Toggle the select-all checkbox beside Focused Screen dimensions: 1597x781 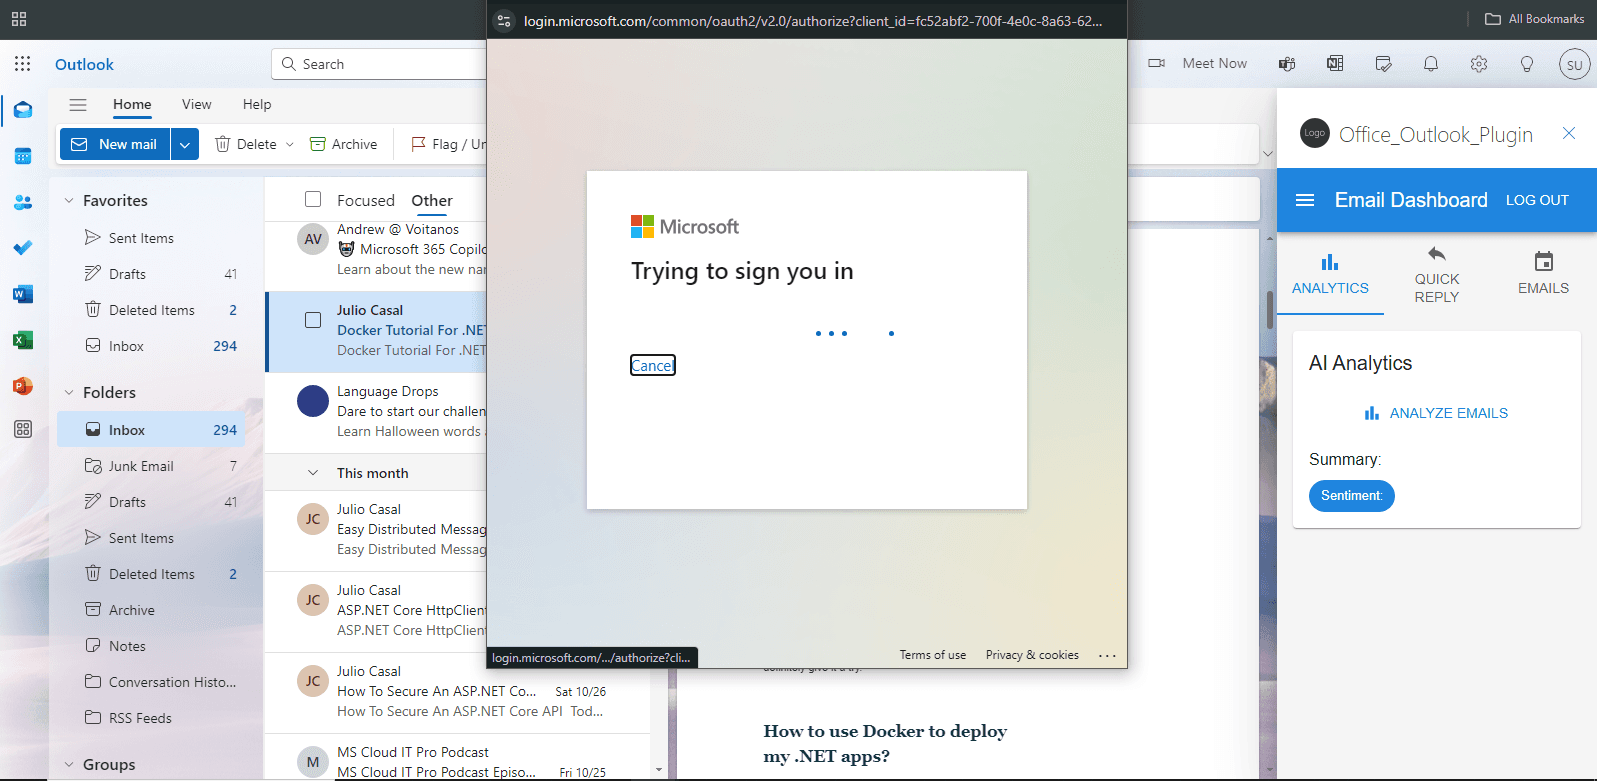[x=313, y=199]
